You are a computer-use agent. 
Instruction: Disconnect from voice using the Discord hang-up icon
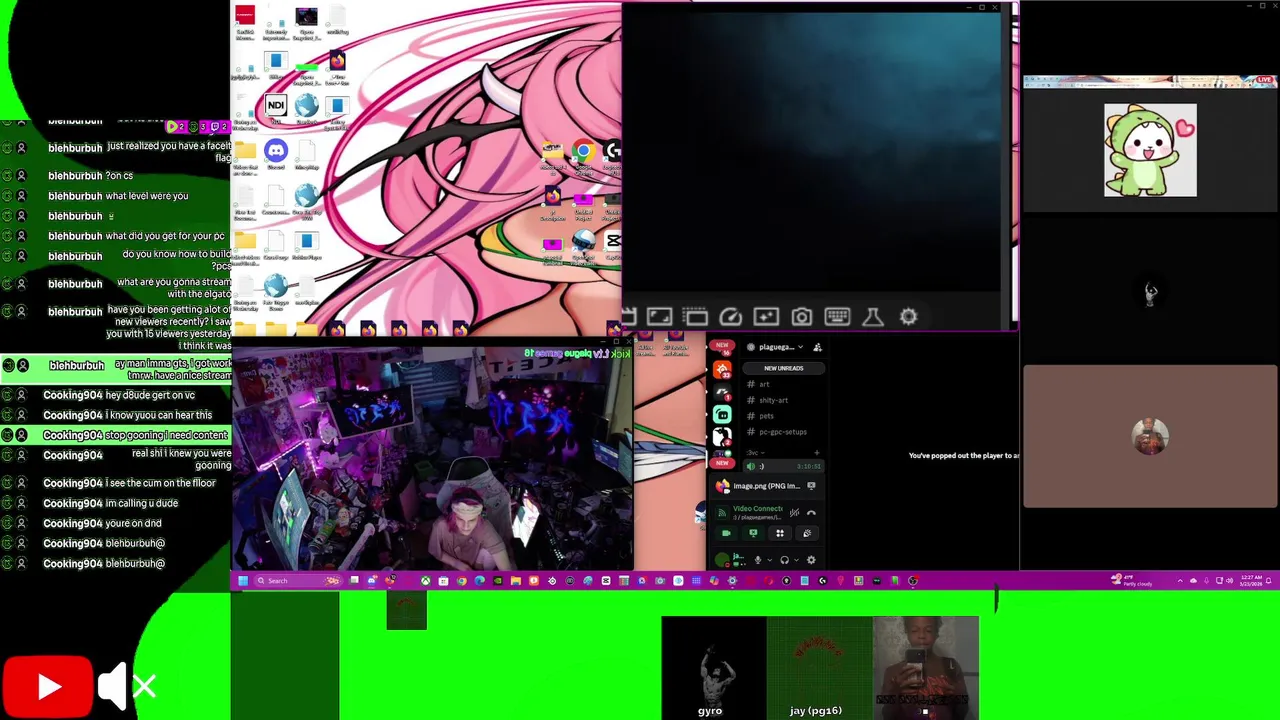[x=811, y=513]
